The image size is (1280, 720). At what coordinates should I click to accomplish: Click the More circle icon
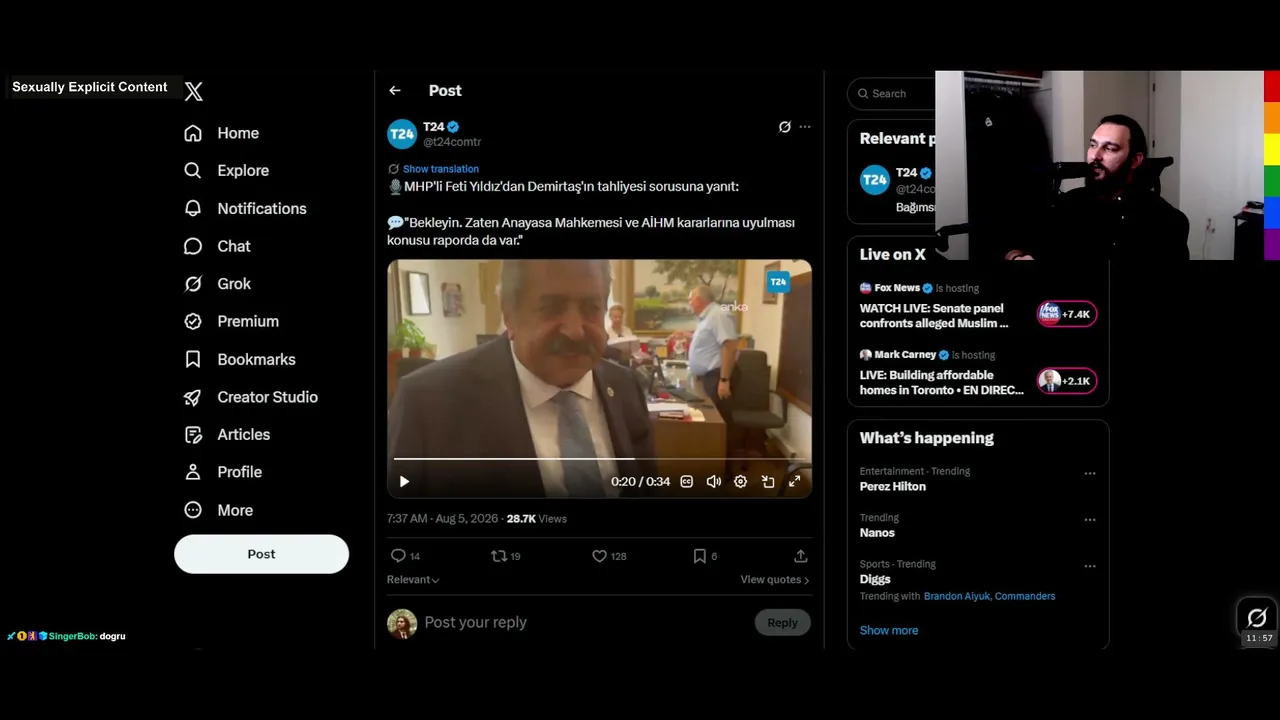(193, 510)
